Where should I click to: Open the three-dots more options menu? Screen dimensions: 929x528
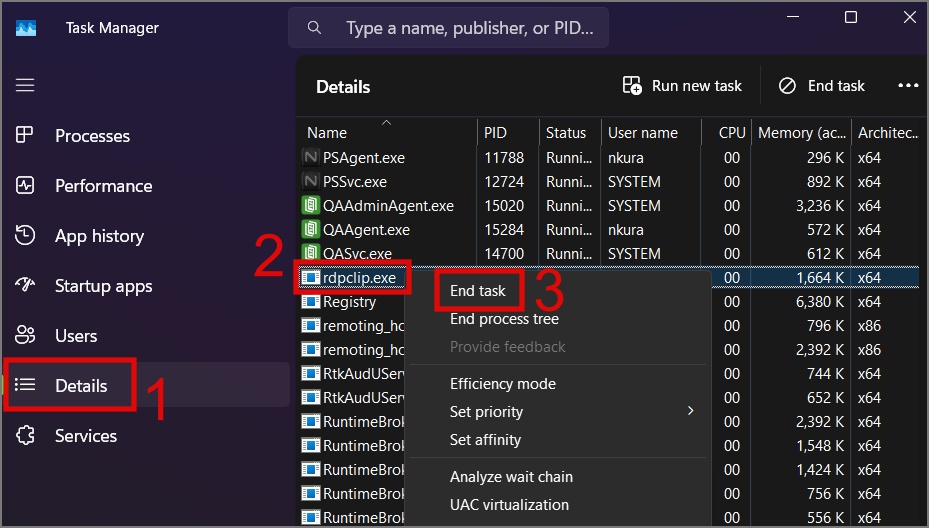907,86
